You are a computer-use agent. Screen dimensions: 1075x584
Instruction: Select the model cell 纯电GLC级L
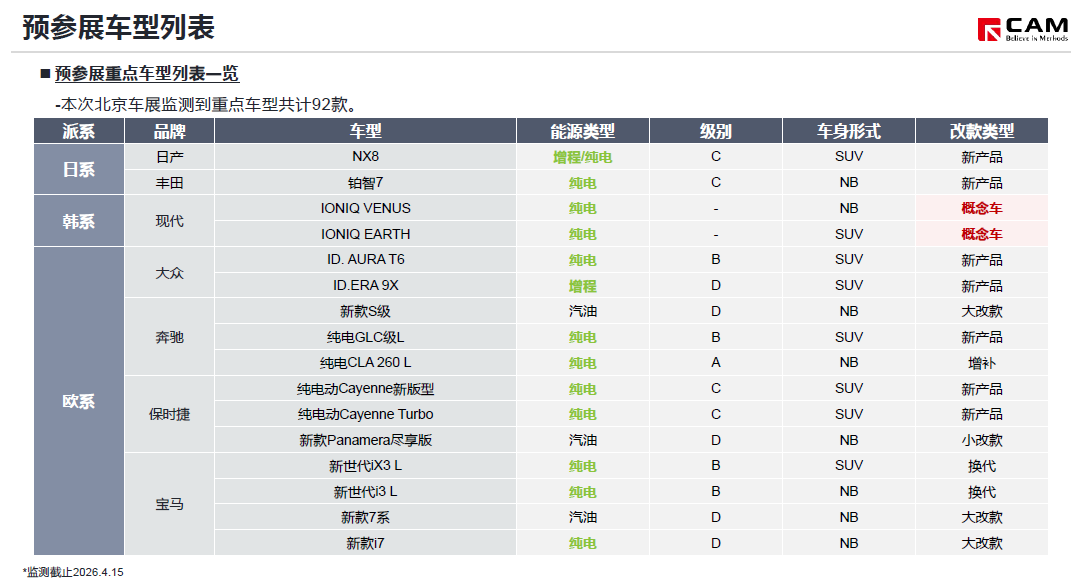tap(365, 337)
